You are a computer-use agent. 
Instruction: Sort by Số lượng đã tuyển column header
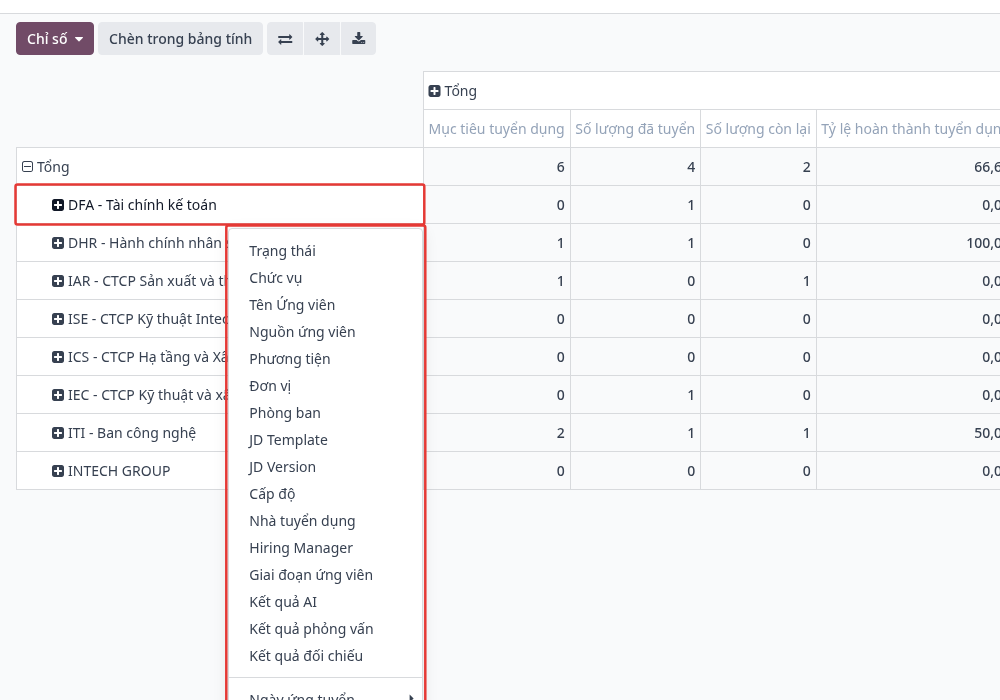(x=635, y=129)
